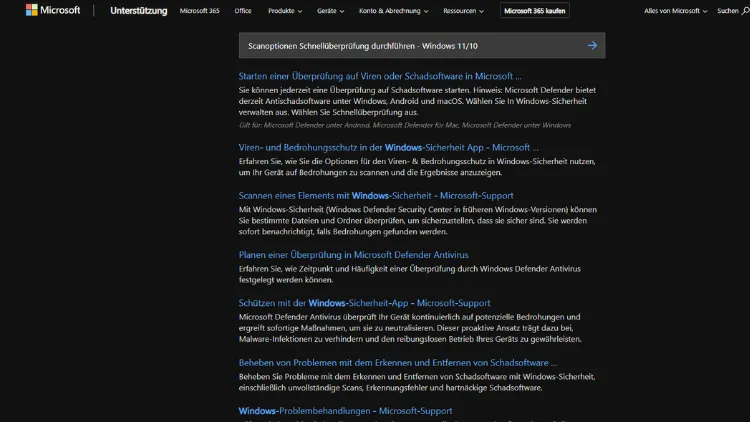Viewport: 750px width, 422px height.
Task: Click the search magnifier icon
Action: click(745, 11)
